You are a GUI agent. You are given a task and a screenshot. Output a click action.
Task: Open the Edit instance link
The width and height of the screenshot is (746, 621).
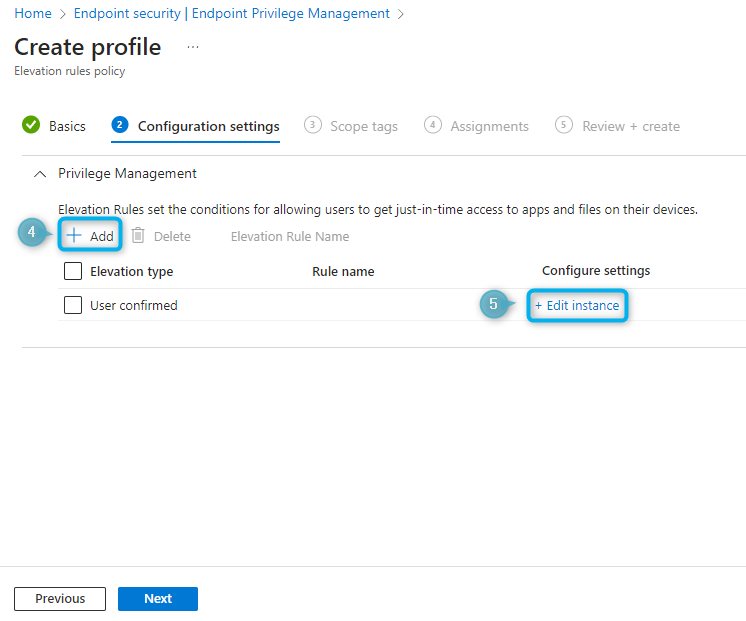[x=577, y=305]
